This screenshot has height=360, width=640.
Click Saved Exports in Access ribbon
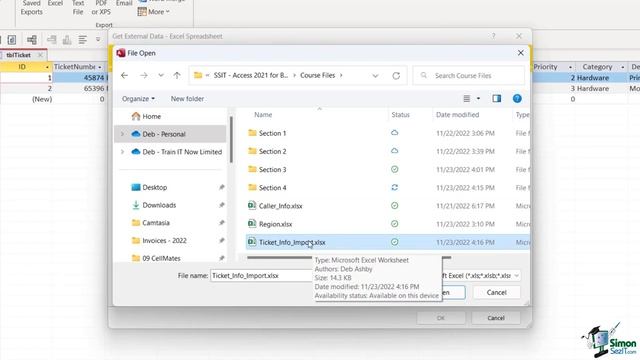[31, 8]
